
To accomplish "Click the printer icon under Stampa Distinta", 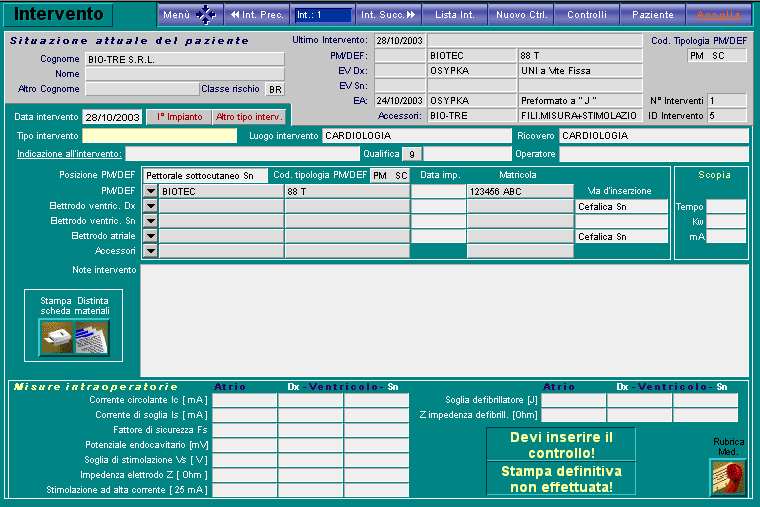I will 57,338.
